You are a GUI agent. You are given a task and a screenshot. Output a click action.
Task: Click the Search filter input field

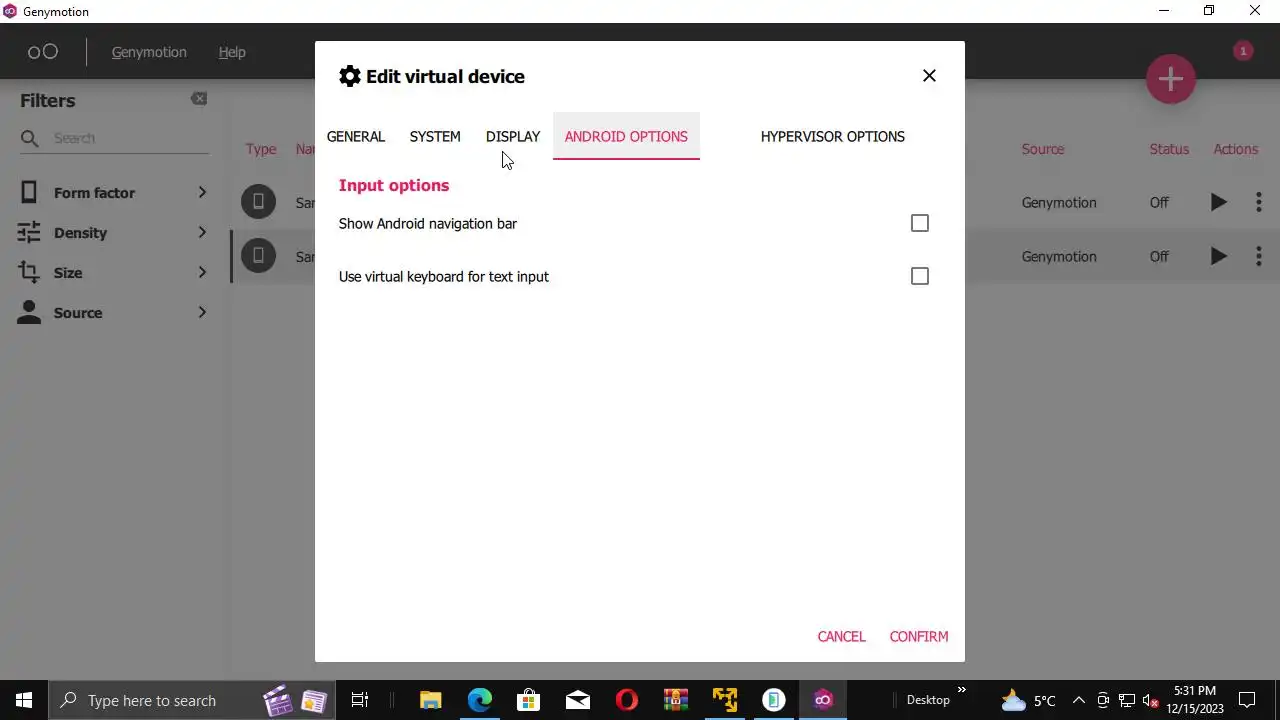pos(130,138)
